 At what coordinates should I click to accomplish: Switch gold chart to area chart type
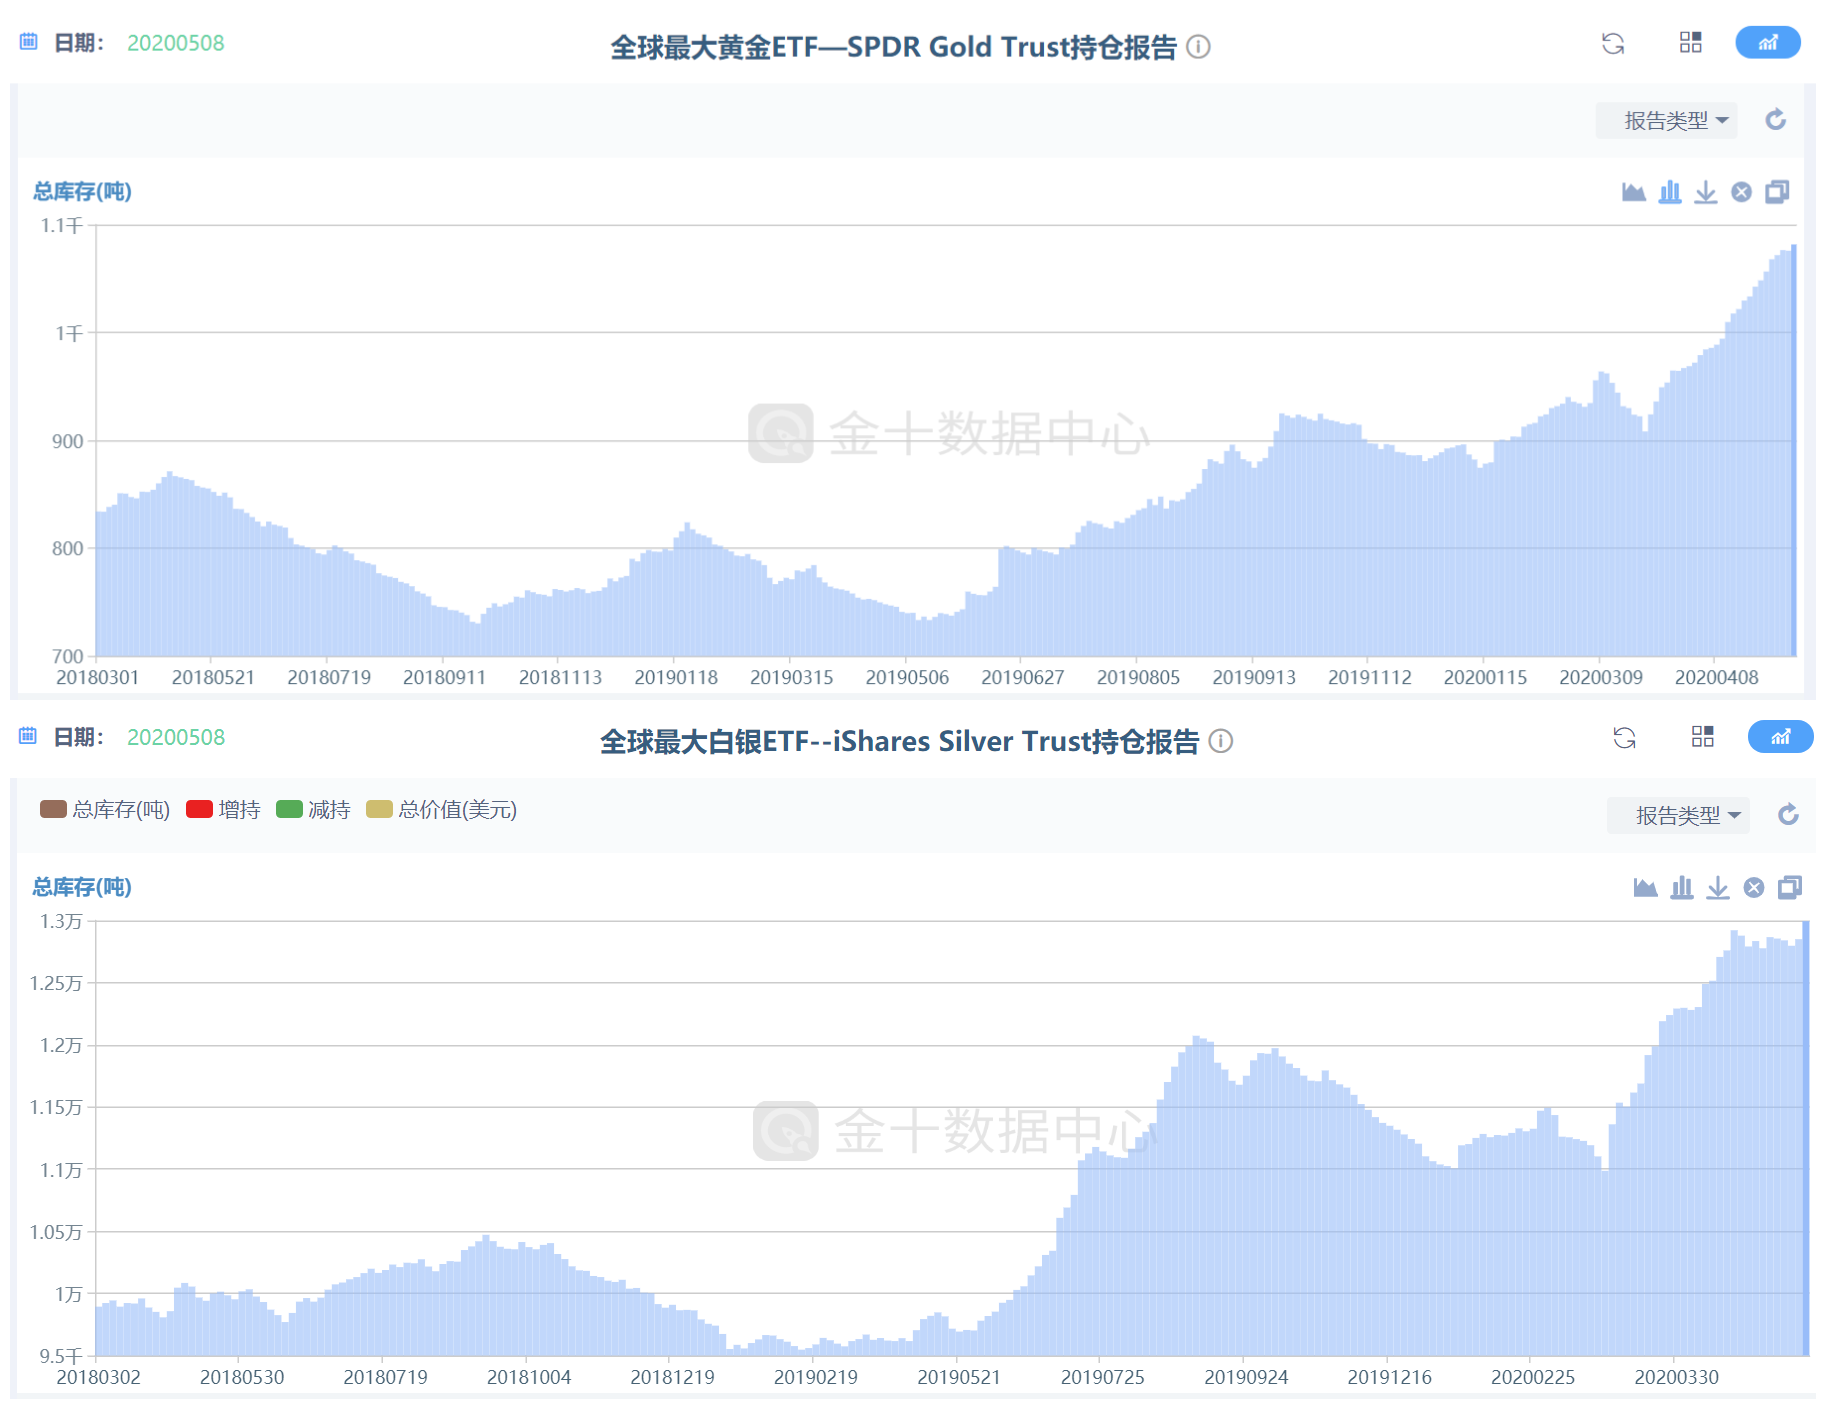coord(1634,192)
